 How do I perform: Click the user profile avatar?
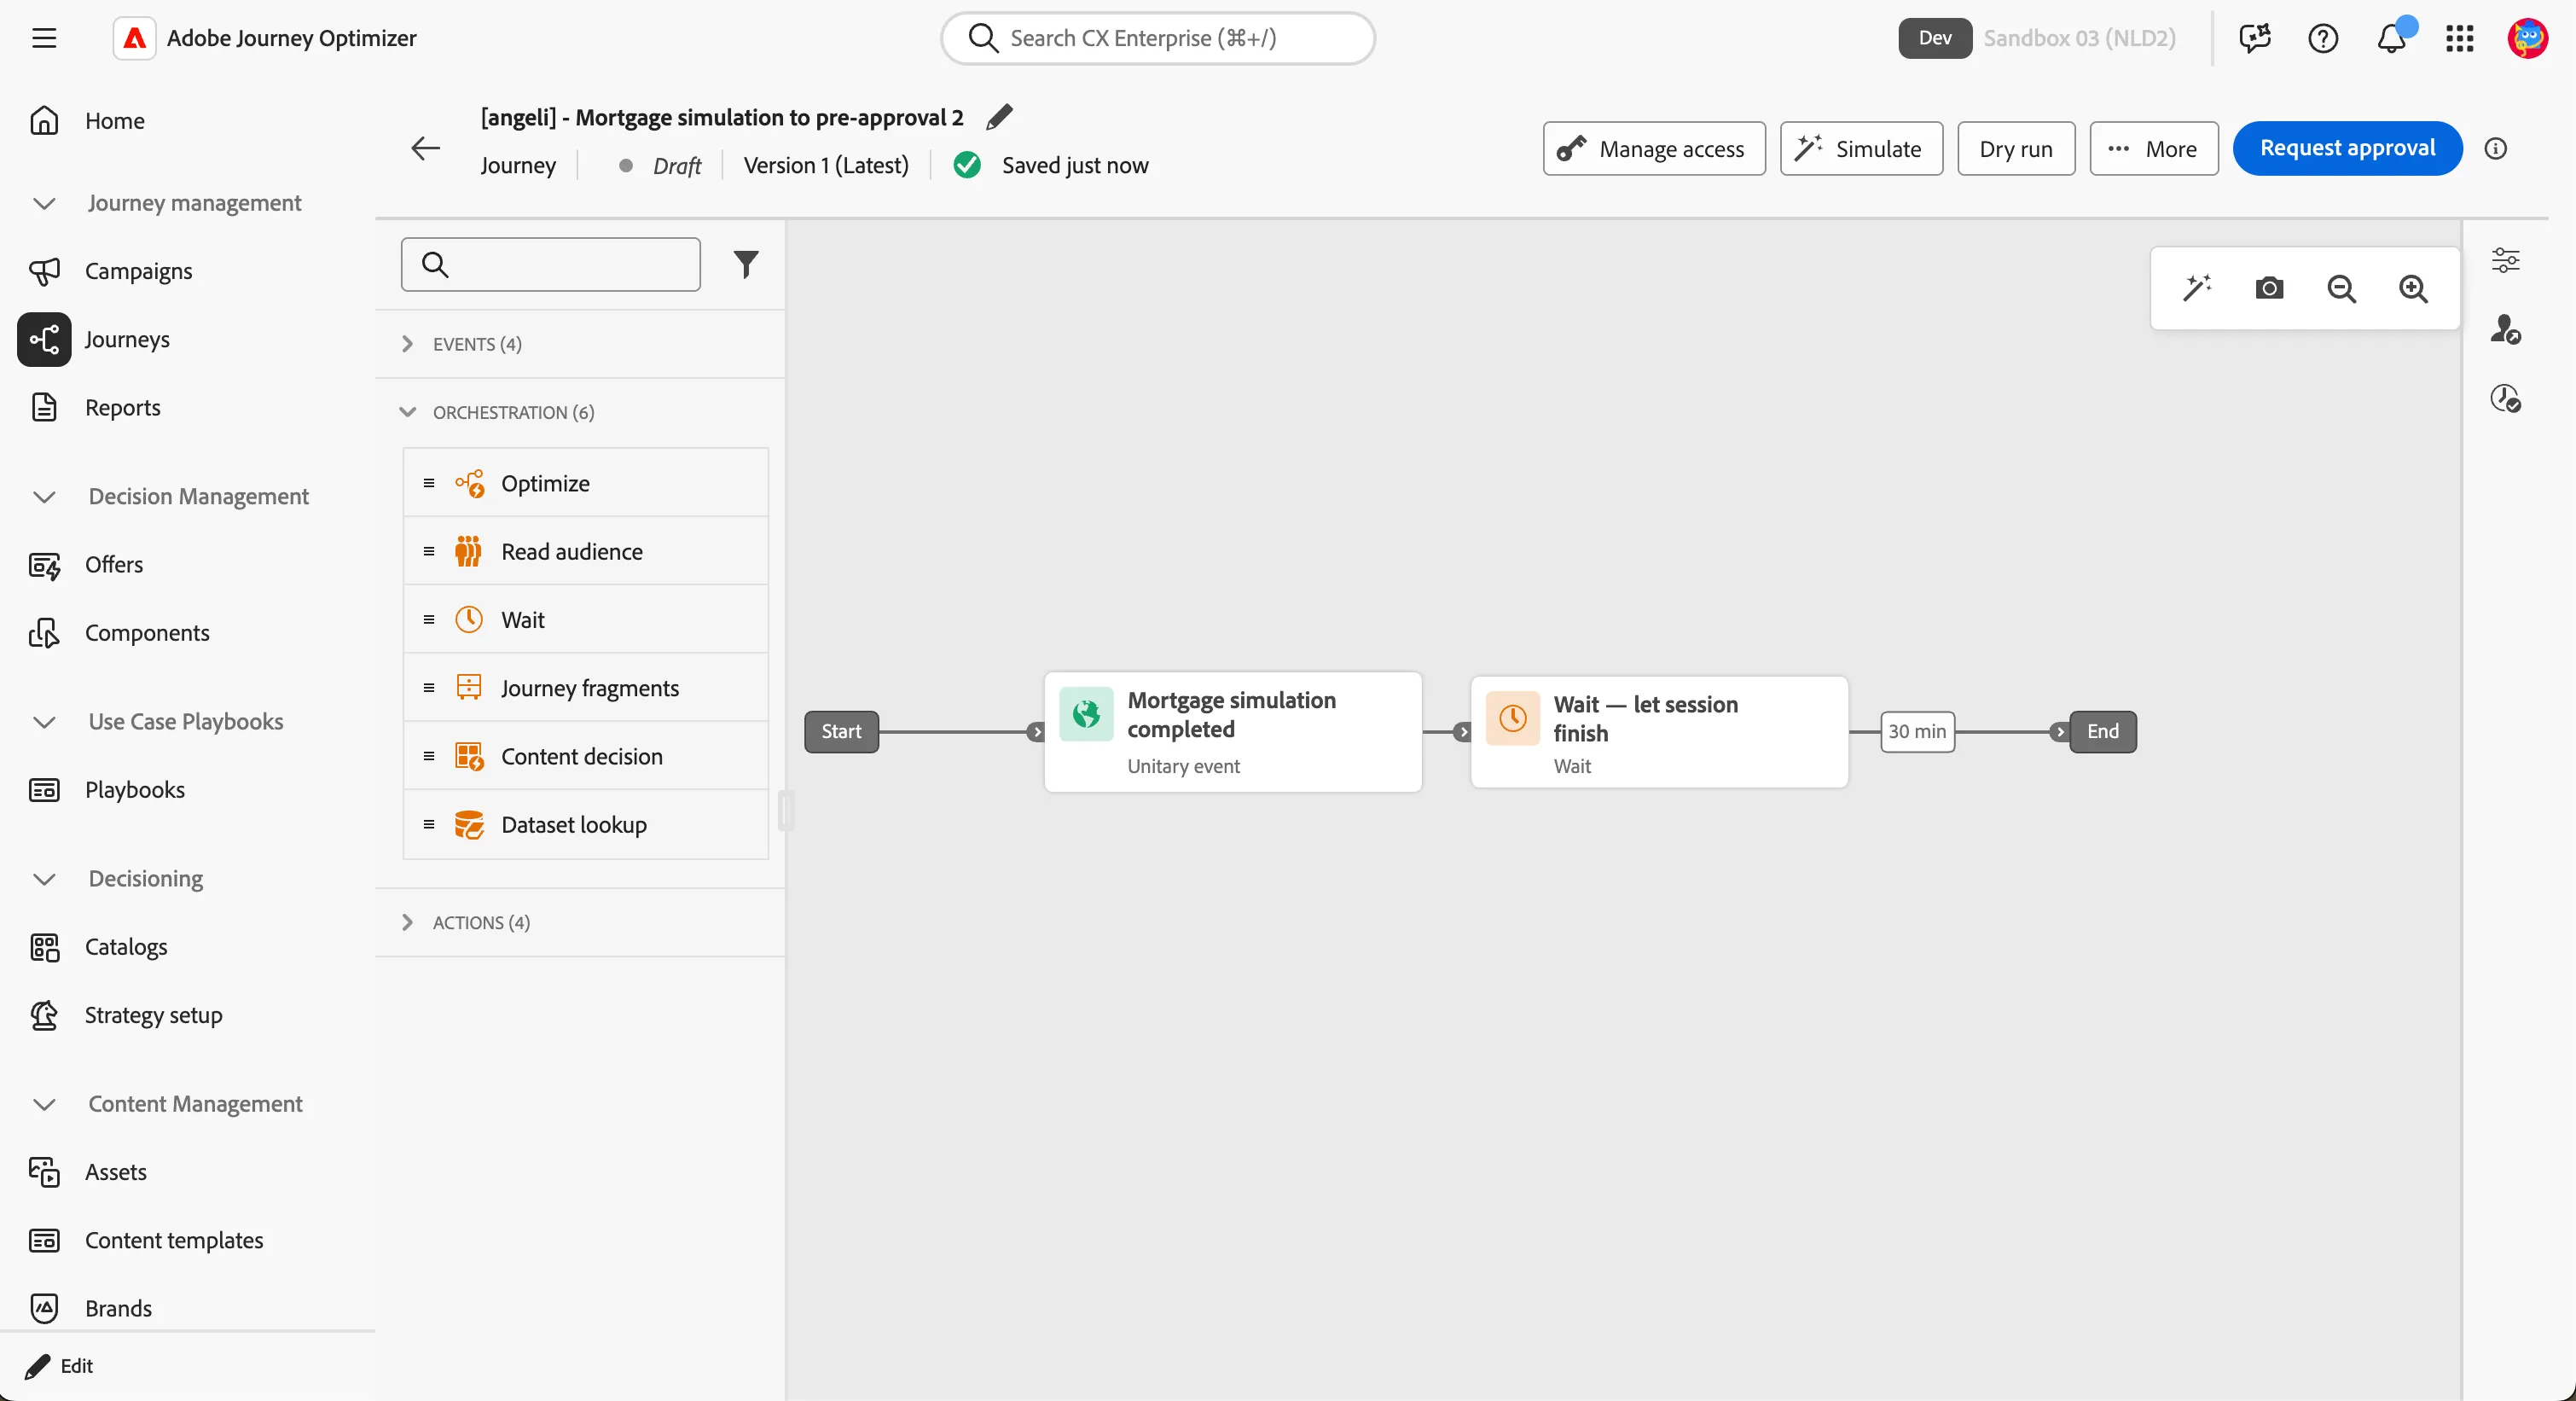tap(2528, 38)
